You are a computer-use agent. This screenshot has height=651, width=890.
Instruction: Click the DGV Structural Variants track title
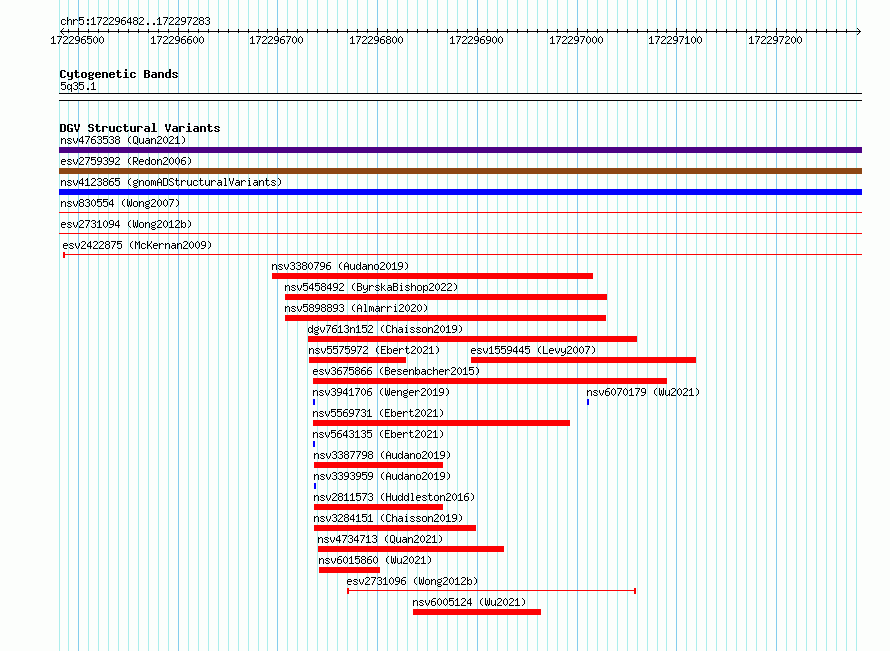[140, 128]
